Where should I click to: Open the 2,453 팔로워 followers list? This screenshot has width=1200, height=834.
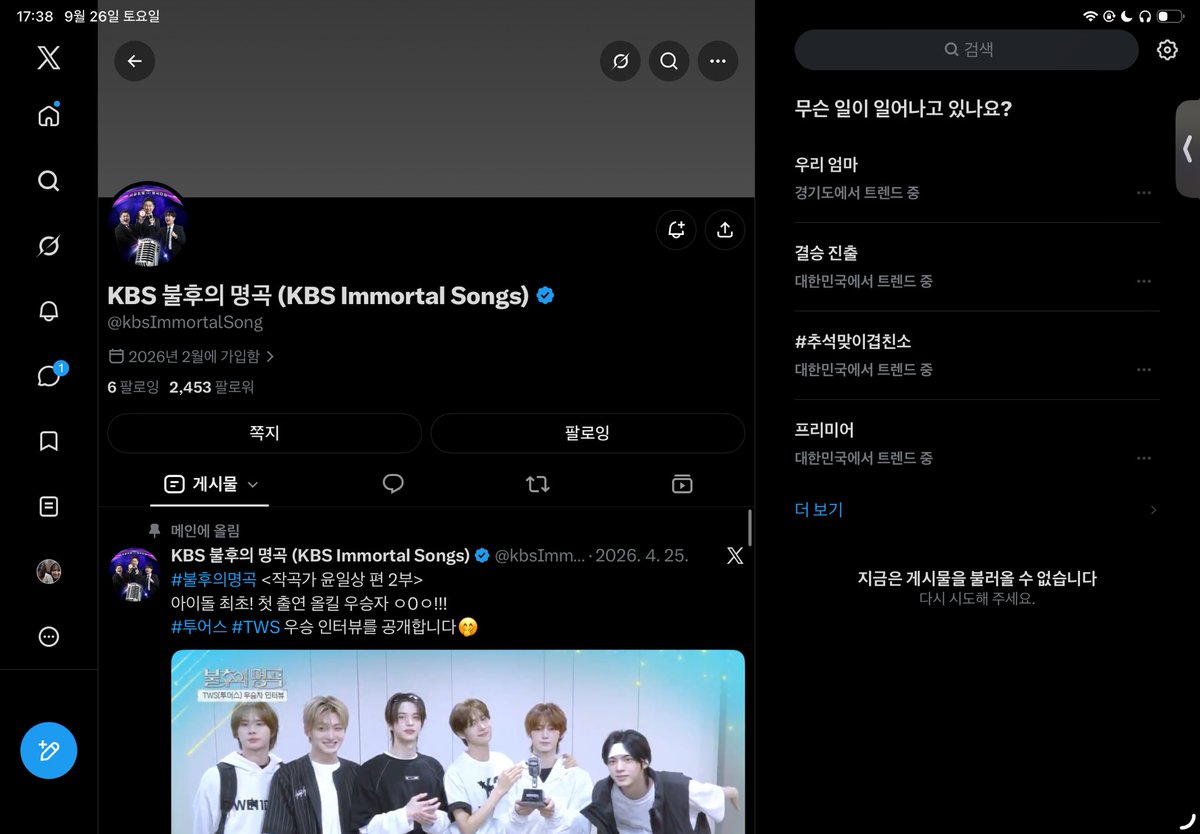tap(212, 387)
